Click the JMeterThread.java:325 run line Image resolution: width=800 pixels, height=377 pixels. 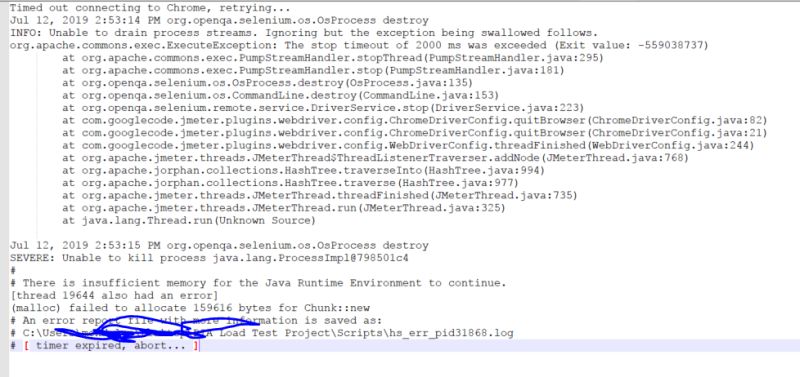[284, 208]
